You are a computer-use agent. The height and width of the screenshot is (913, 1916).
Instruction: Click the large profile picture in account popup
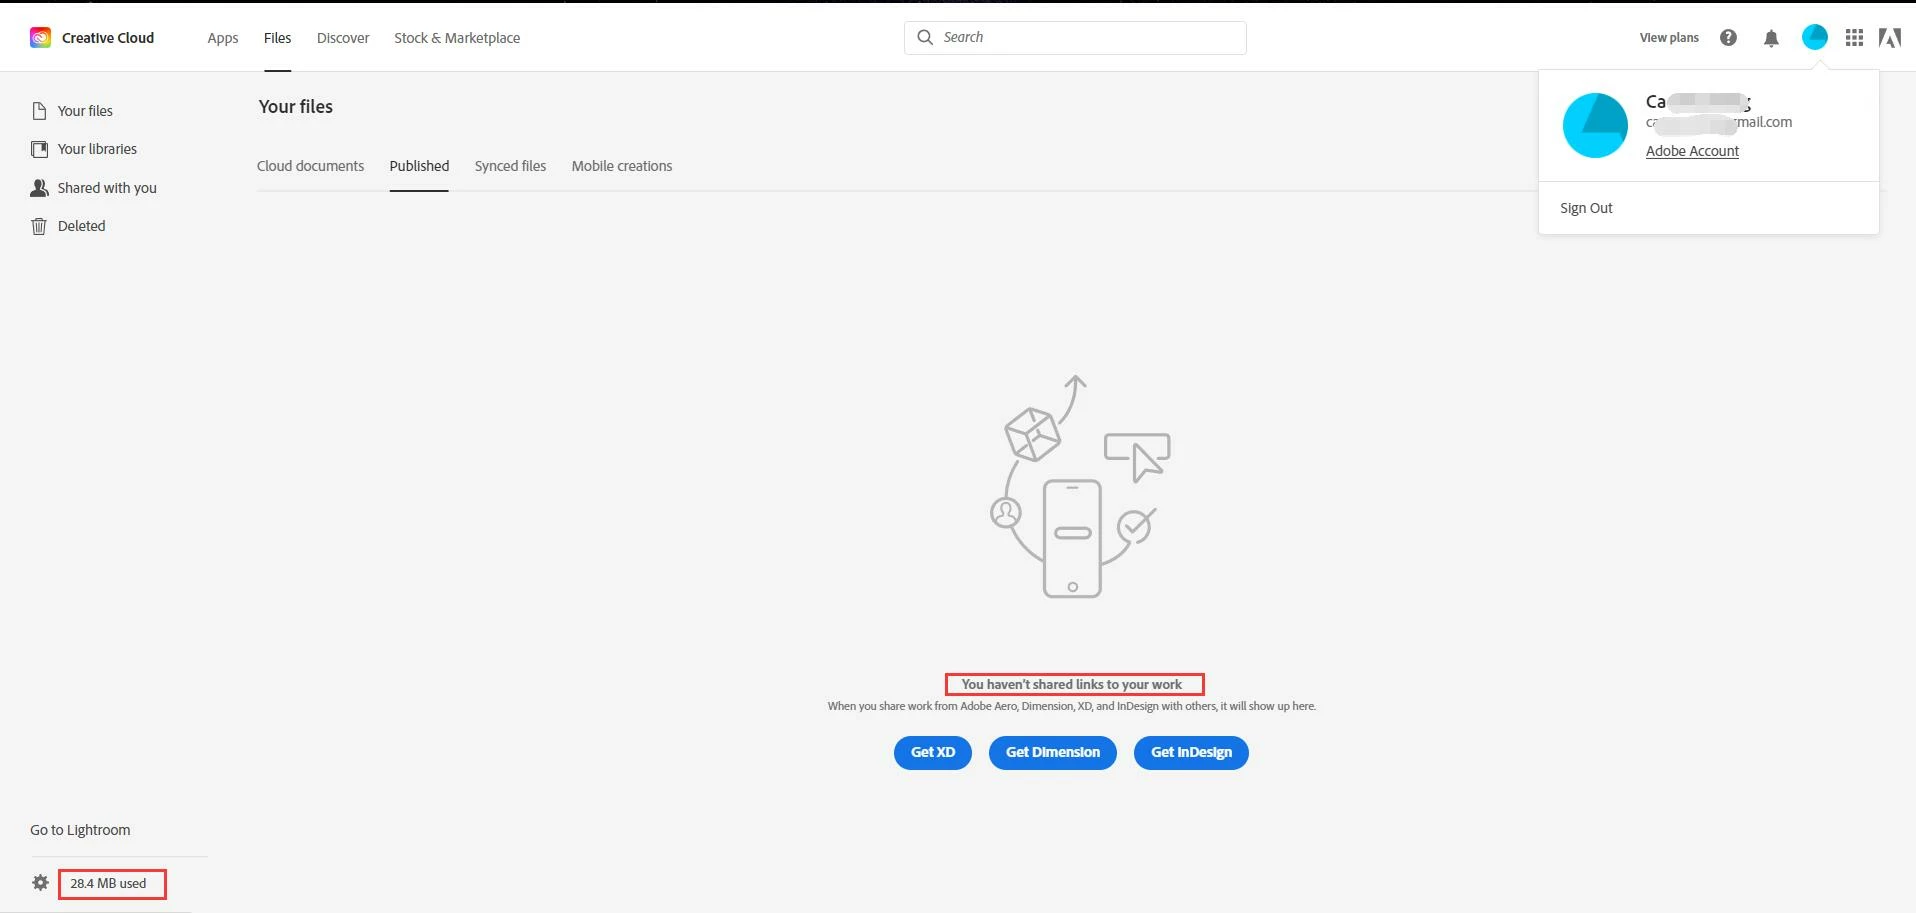click(x=1595, y=125)
